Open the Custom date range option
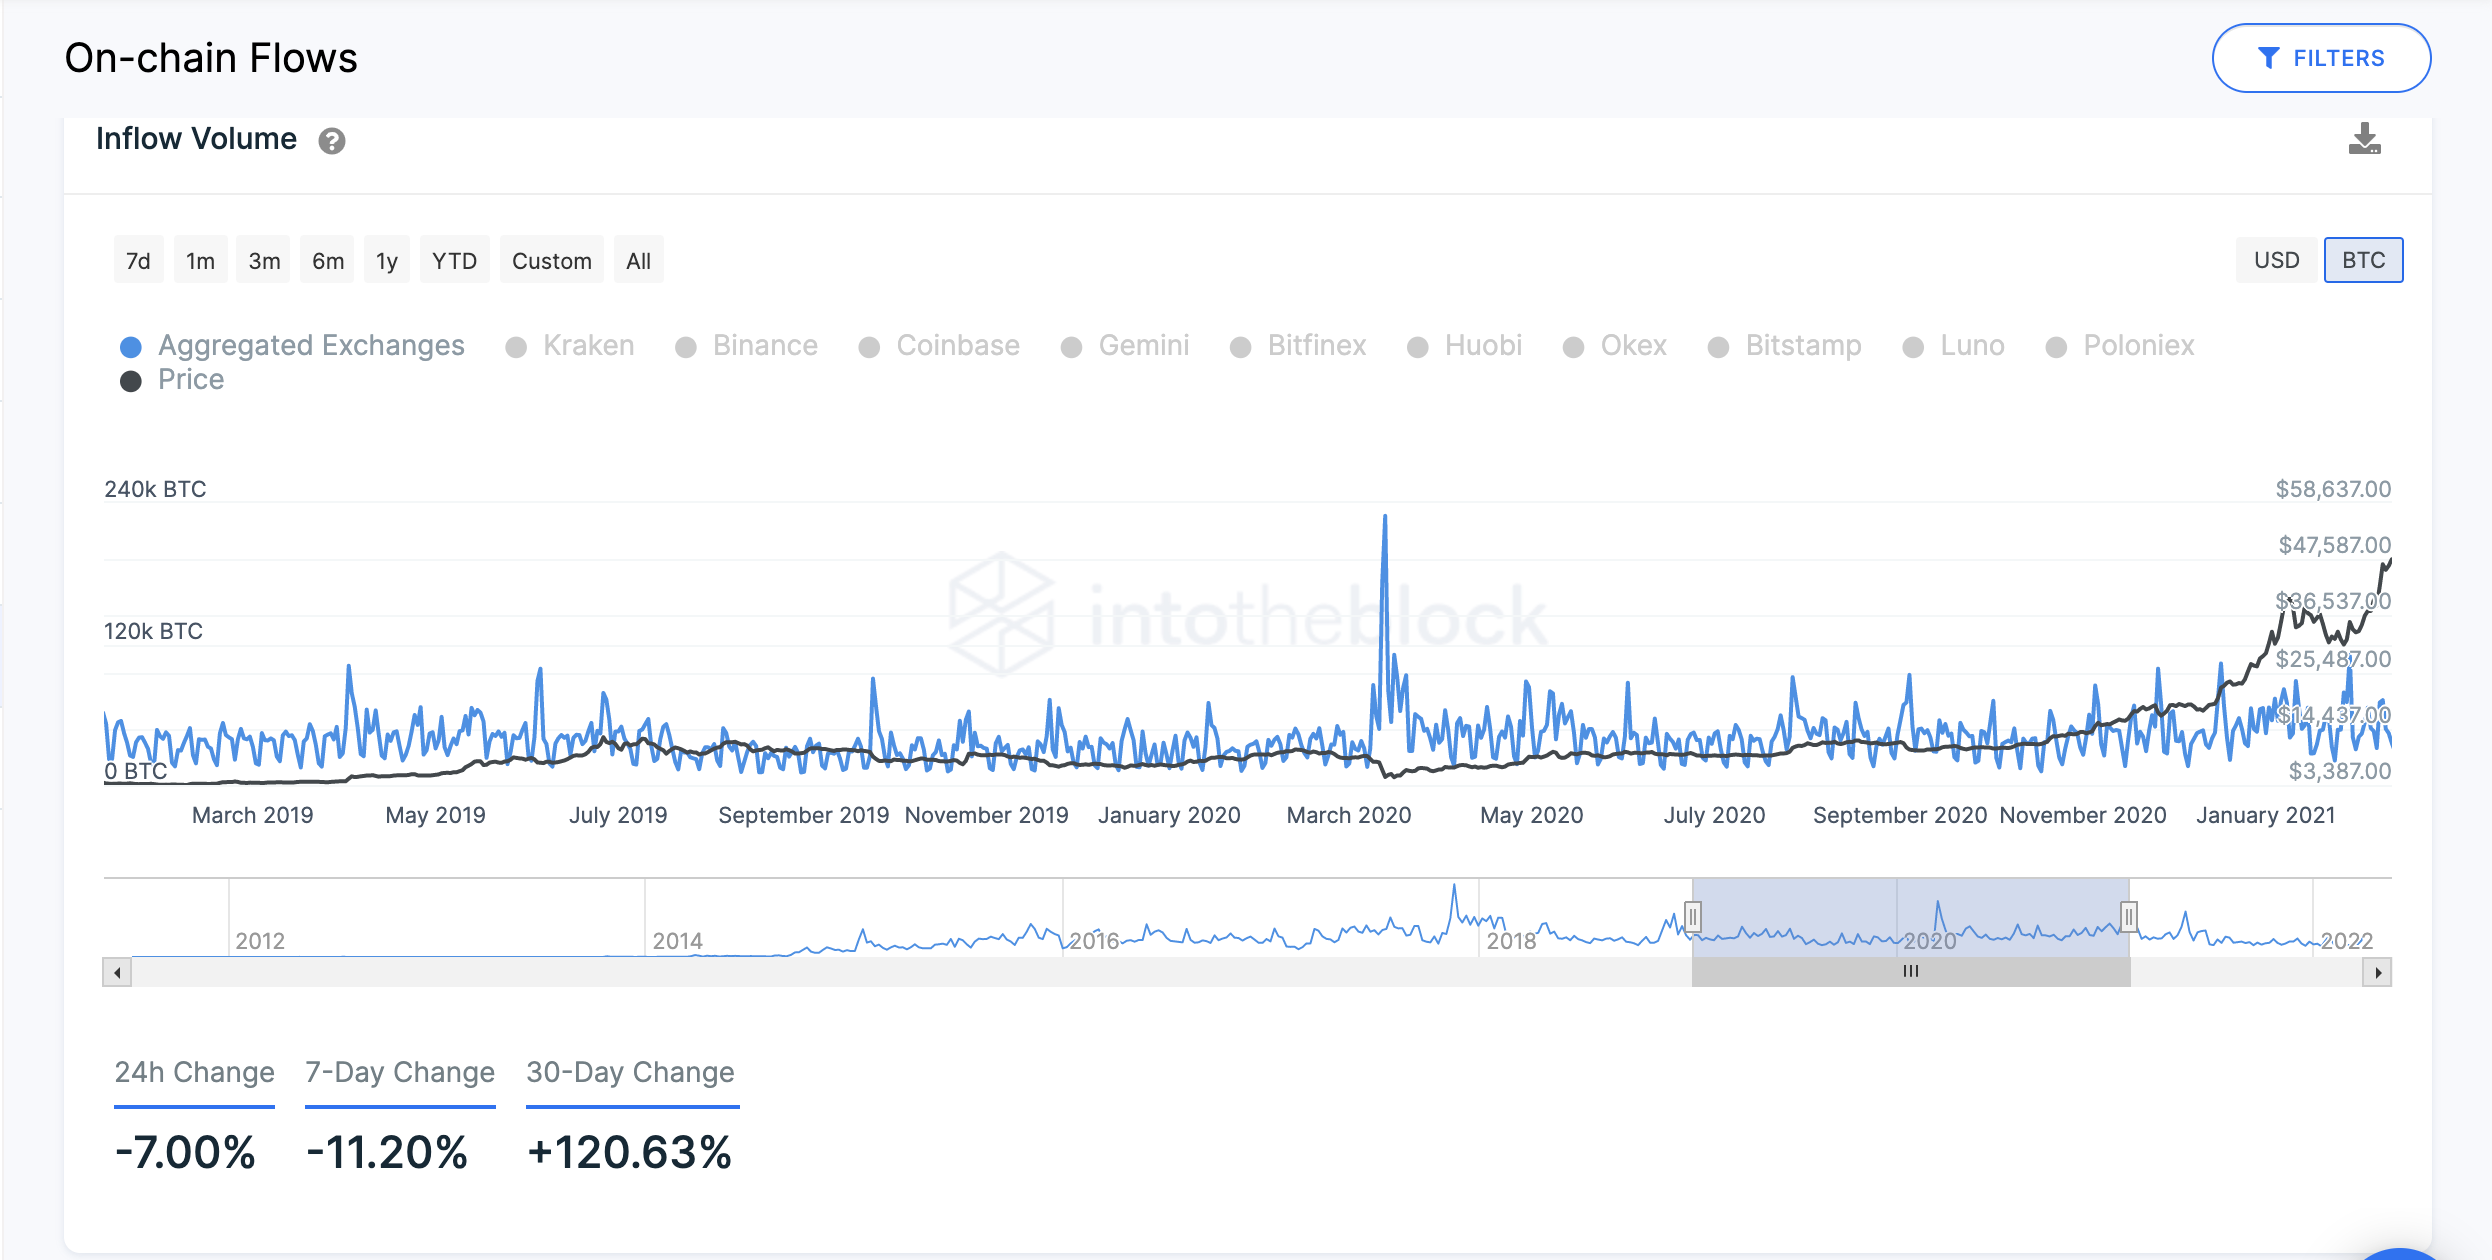The height and width of the screenshot is (1260, 2492). [552, 260]
